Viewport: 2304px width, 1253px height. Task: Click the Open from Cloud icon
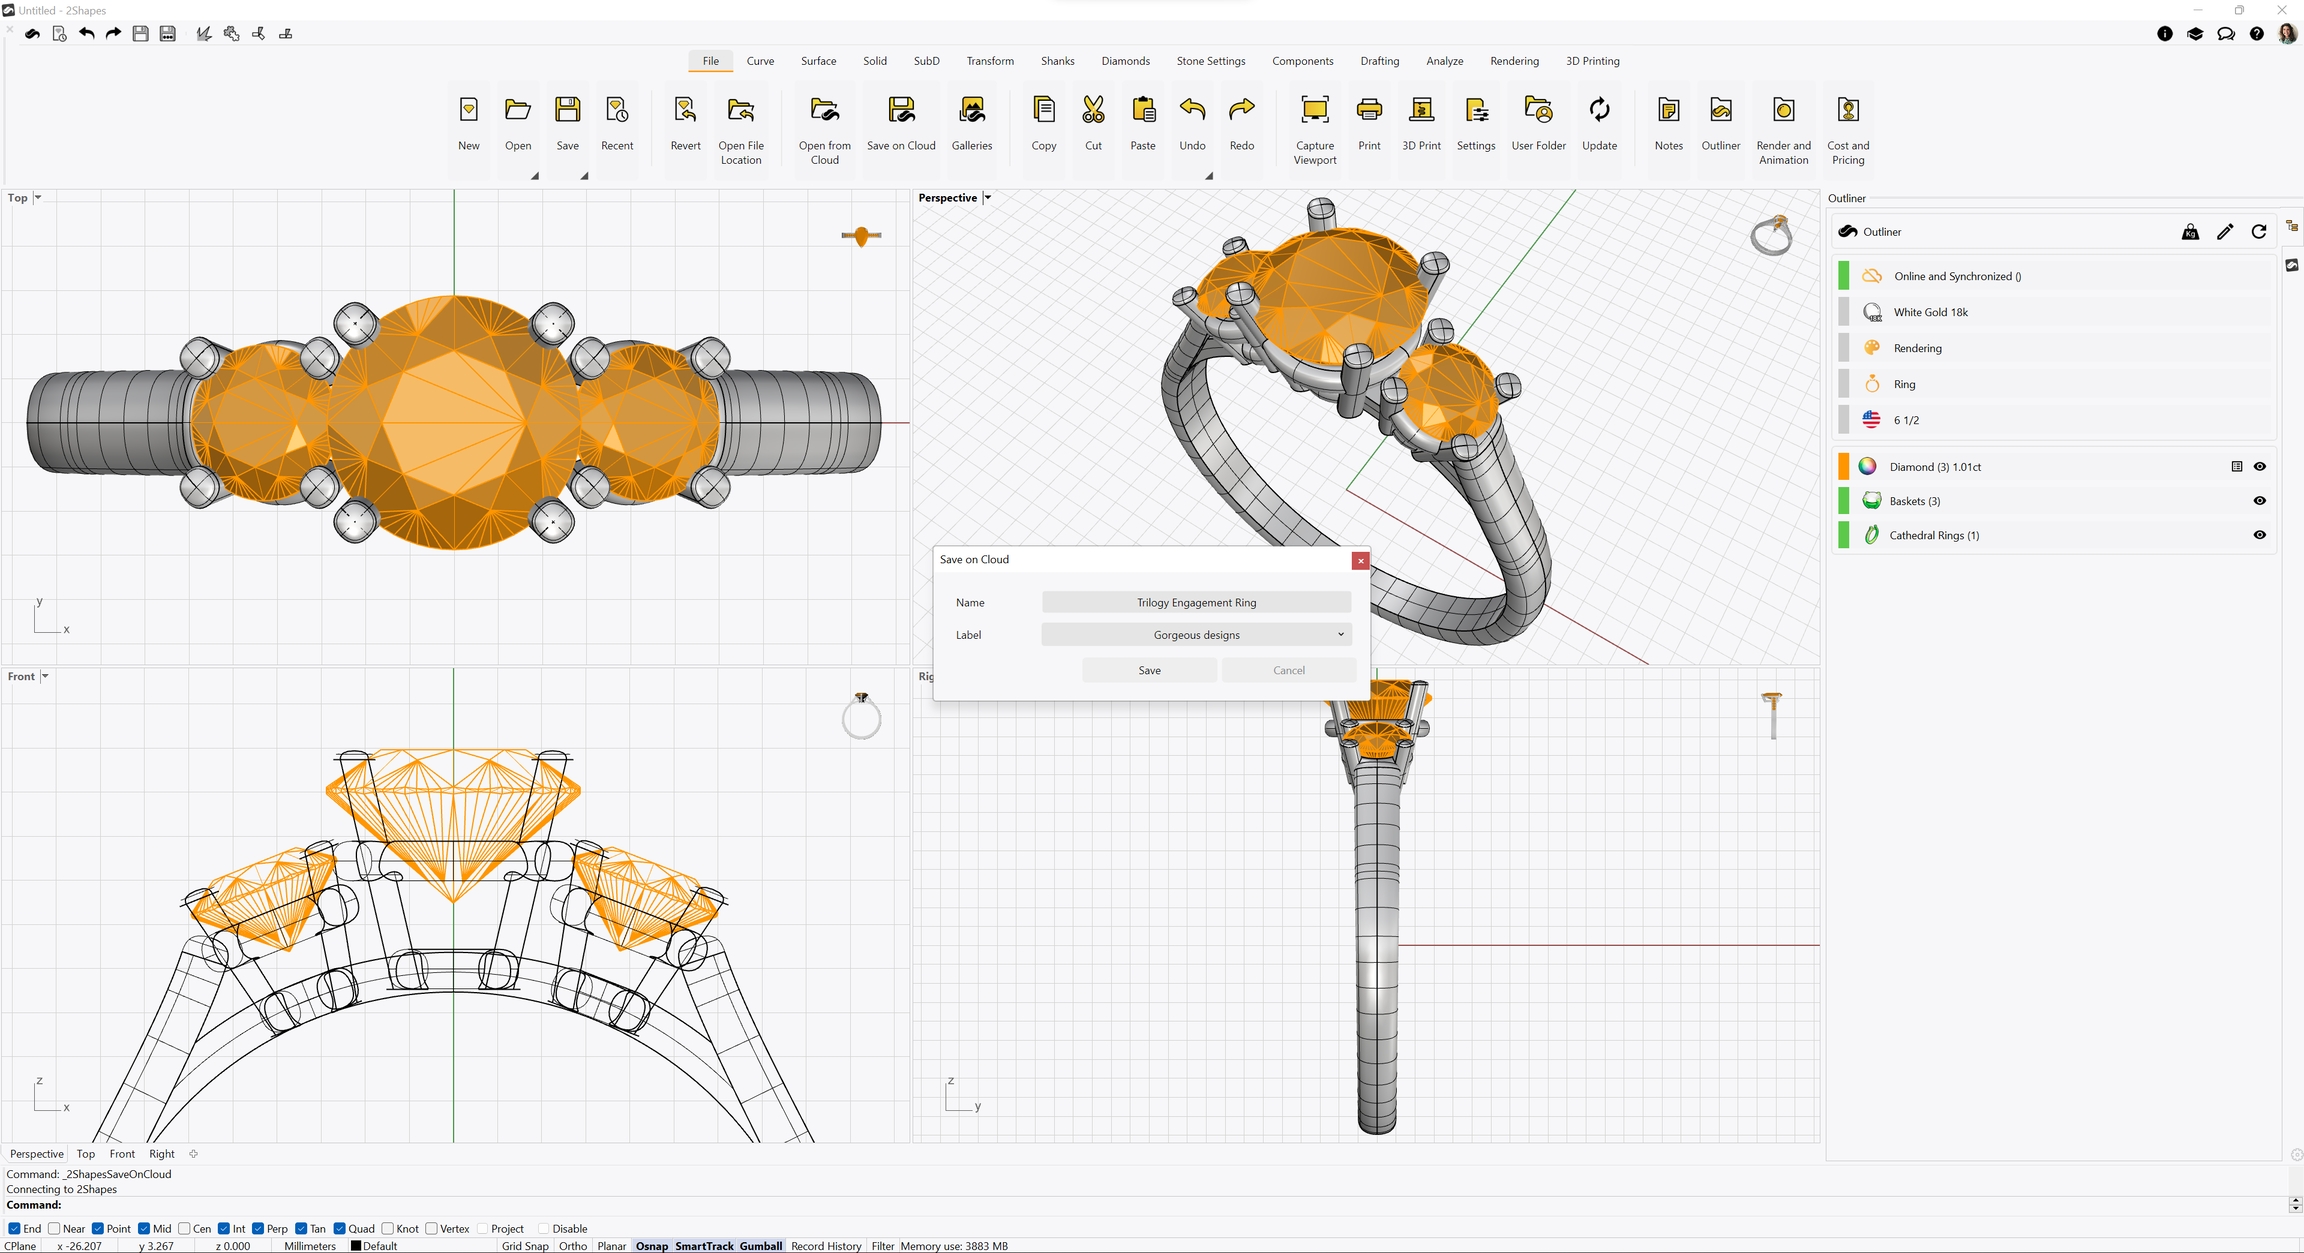click(x=824, y=111)
